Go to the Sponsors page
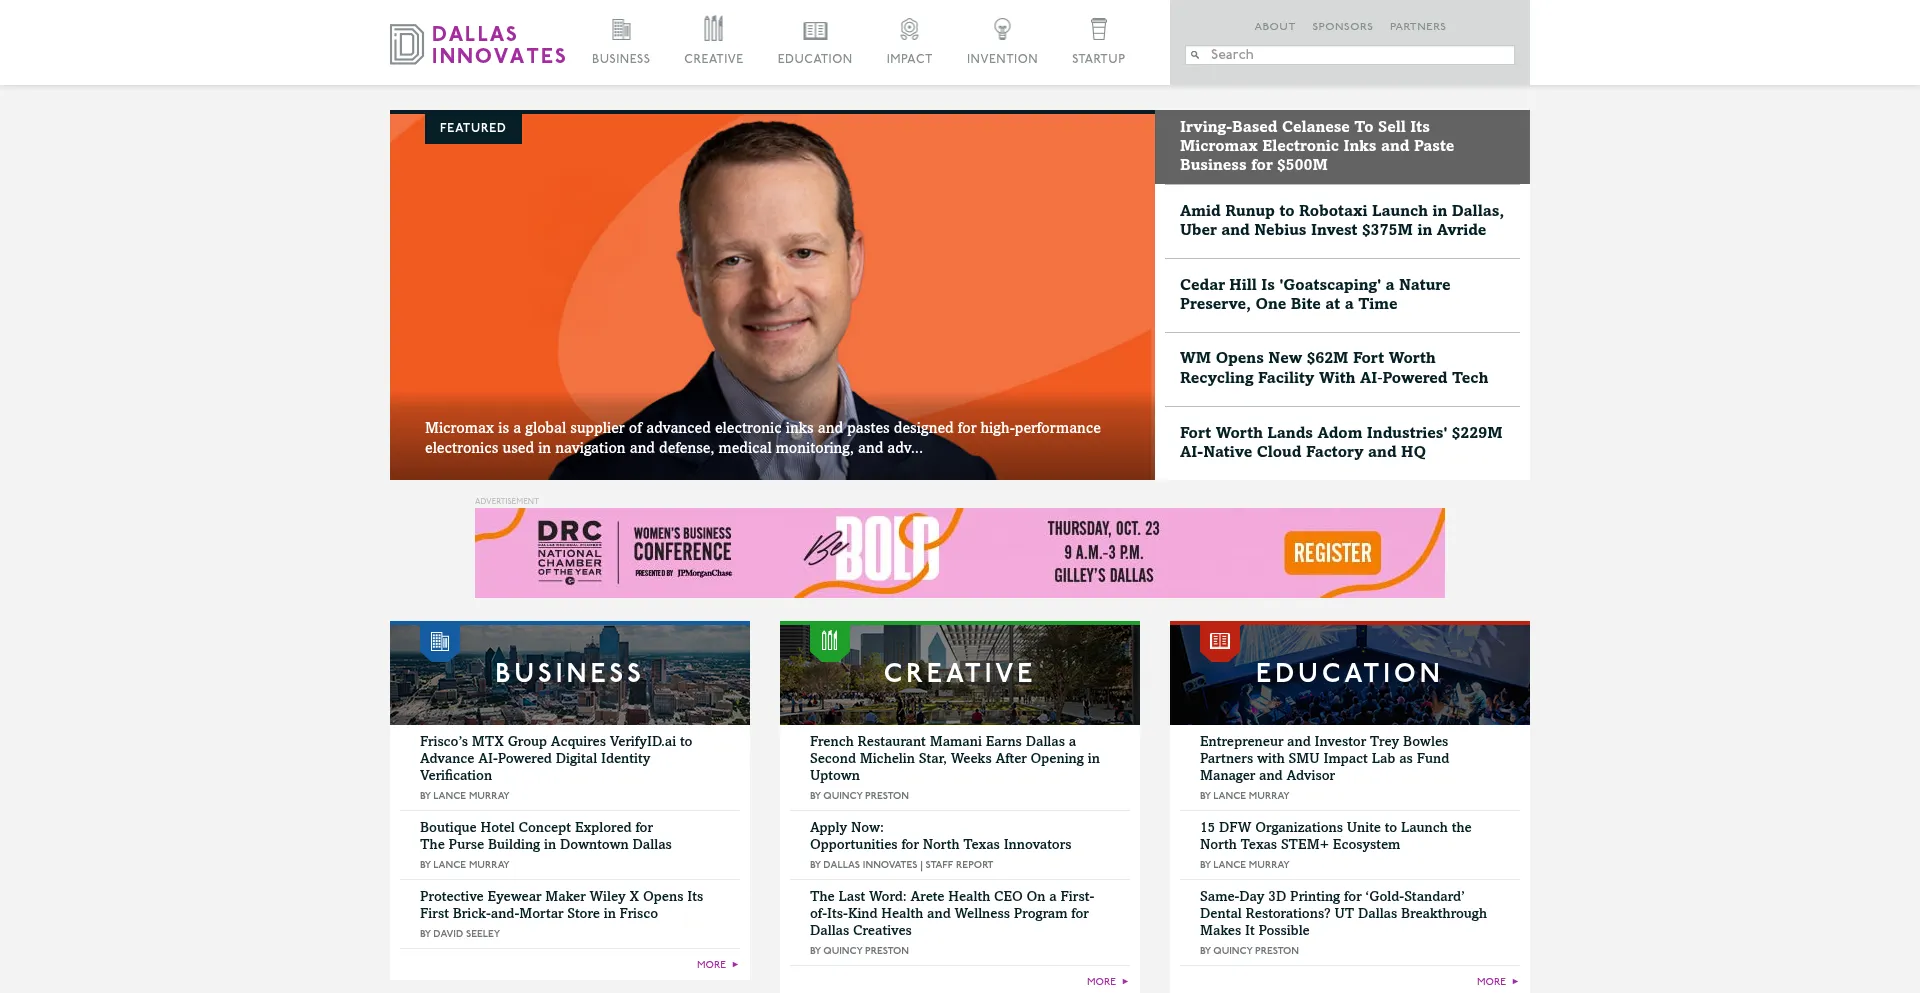Screen dimensions: 1920x993 click(x=1342, y=27)
